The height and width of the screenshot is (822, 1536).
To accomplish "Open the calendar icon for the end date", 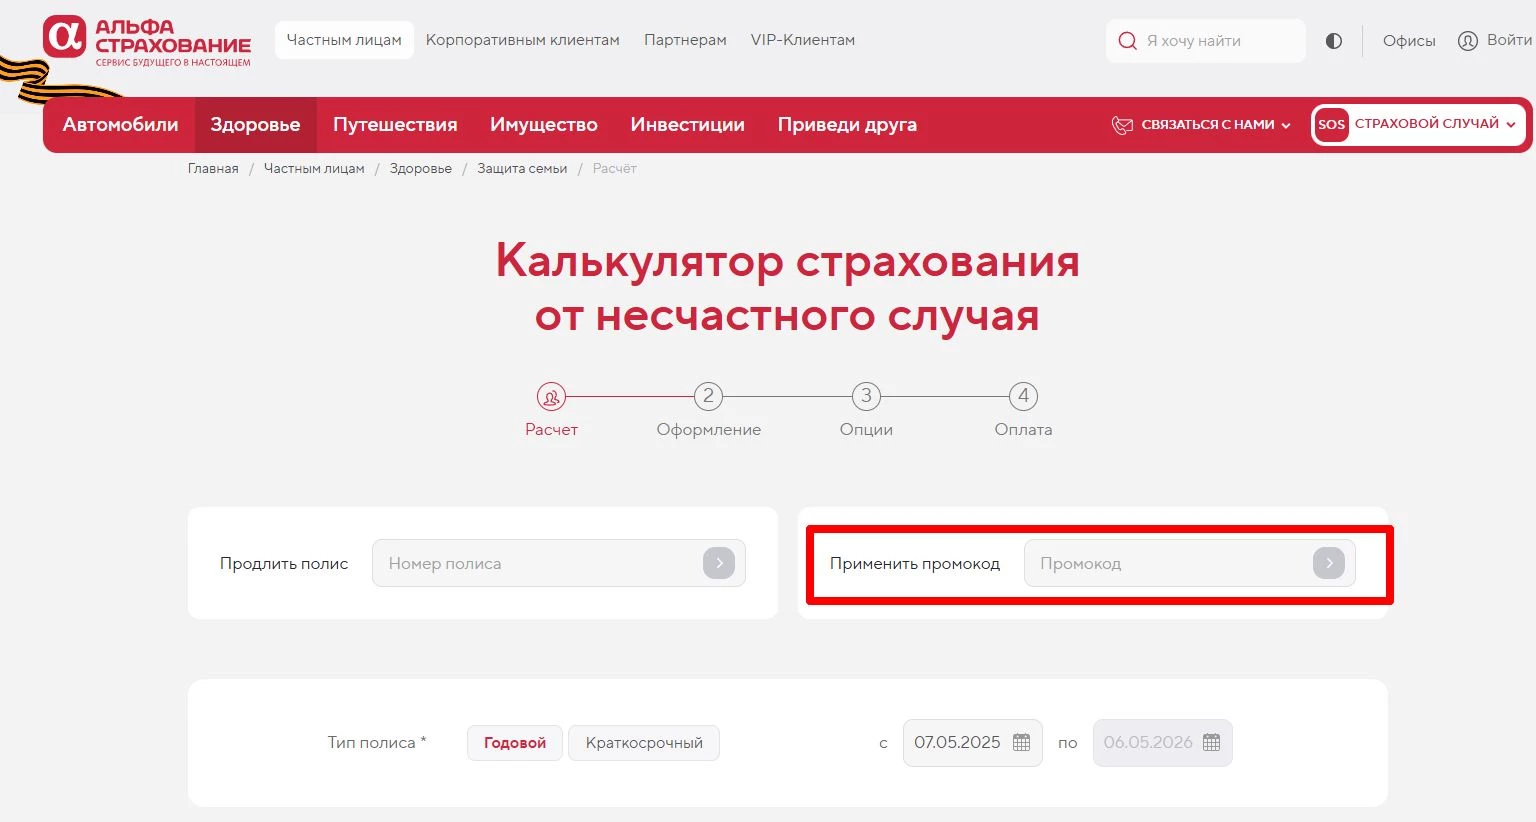I will pyautogui.click(x=1211, y=742).
